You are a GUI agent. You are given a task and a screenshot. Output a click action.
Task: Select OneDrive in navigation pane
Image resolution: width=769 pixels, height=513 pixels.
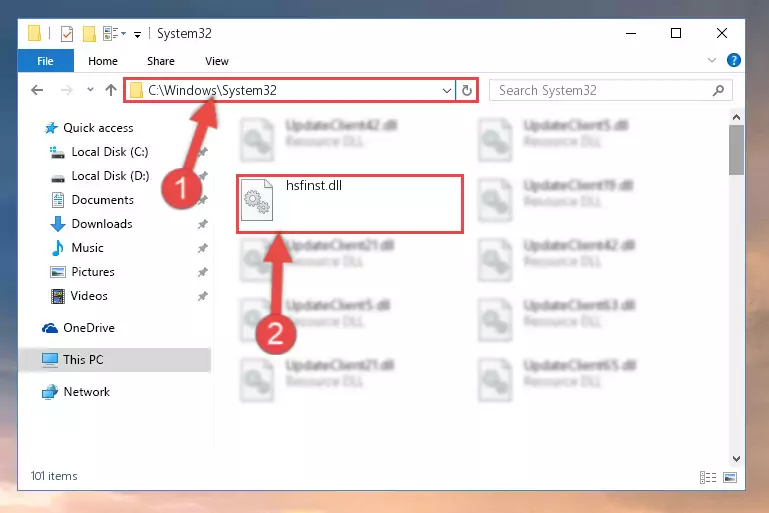[x=89, y=328]
